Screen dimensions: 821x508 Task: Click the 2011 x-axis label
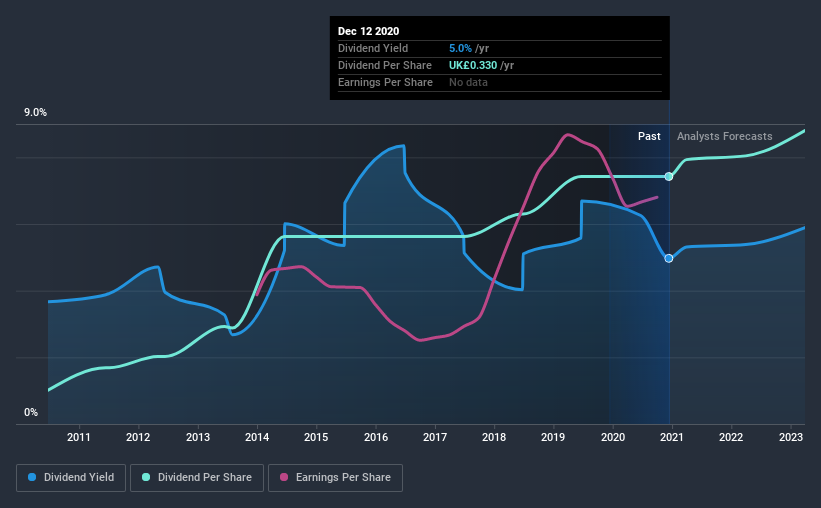[x=79, y=437]
